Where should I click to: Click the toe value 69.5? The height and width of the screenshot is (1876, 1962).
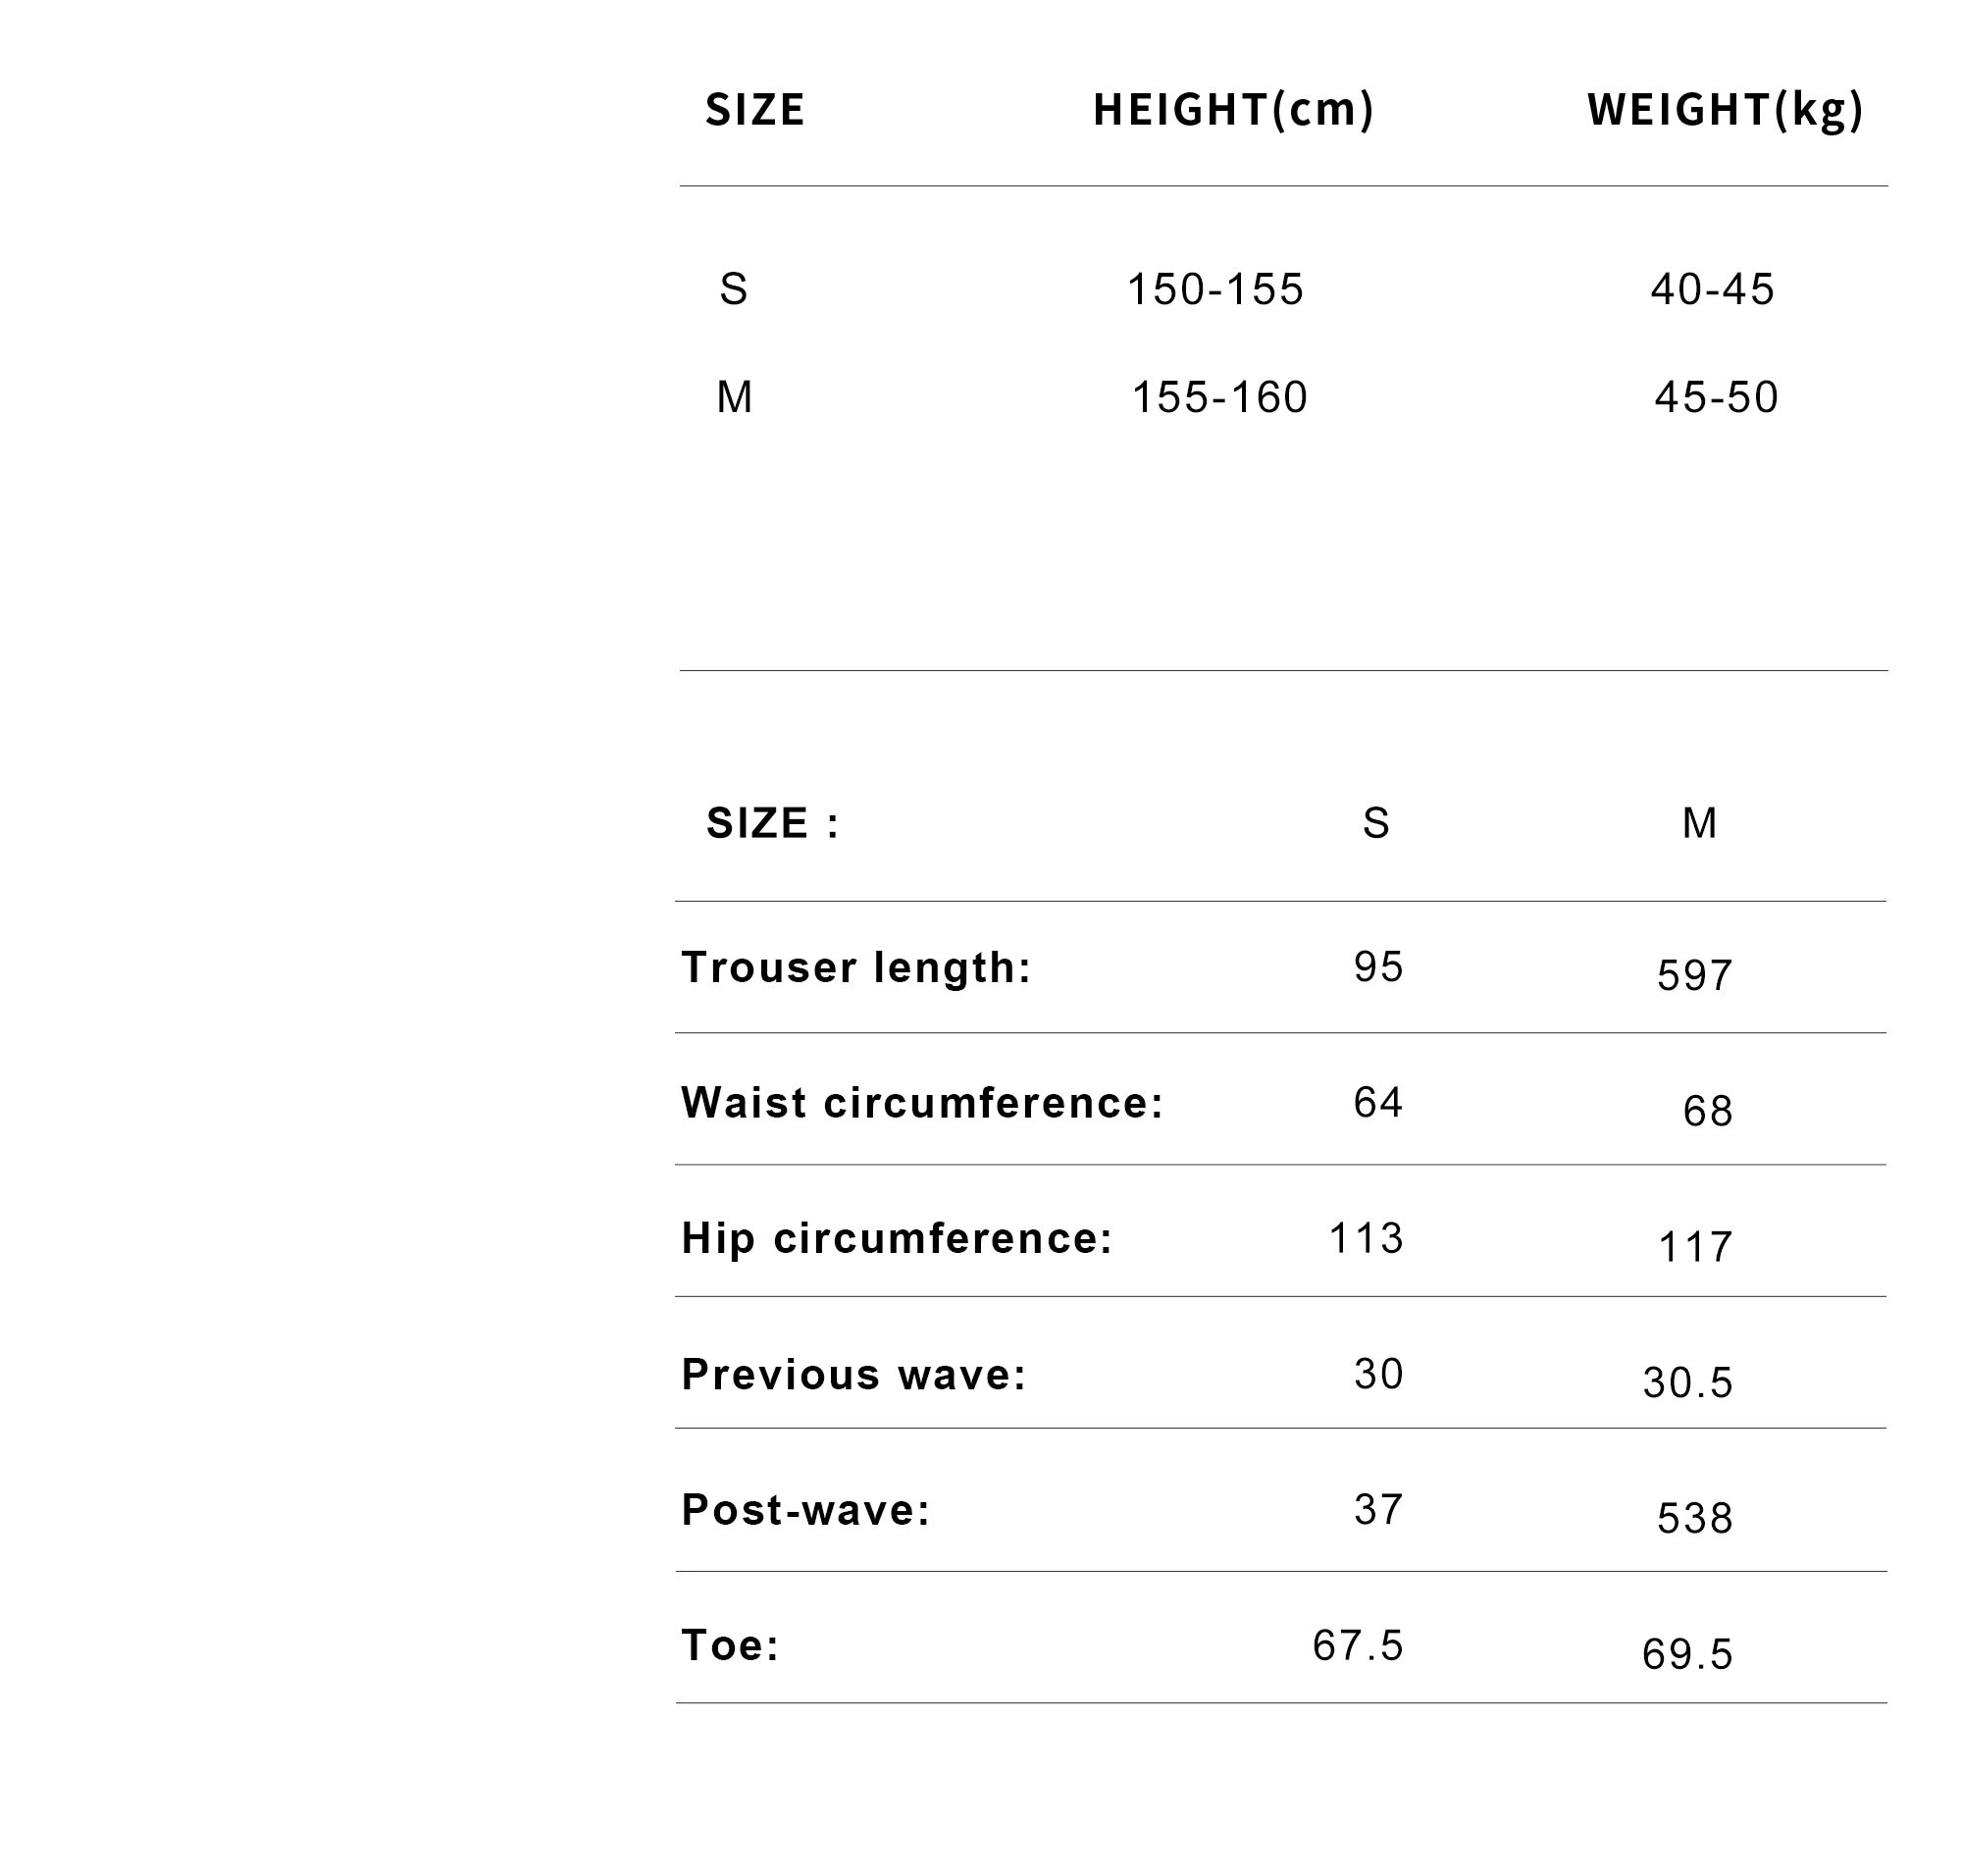pos(1687,1655)
